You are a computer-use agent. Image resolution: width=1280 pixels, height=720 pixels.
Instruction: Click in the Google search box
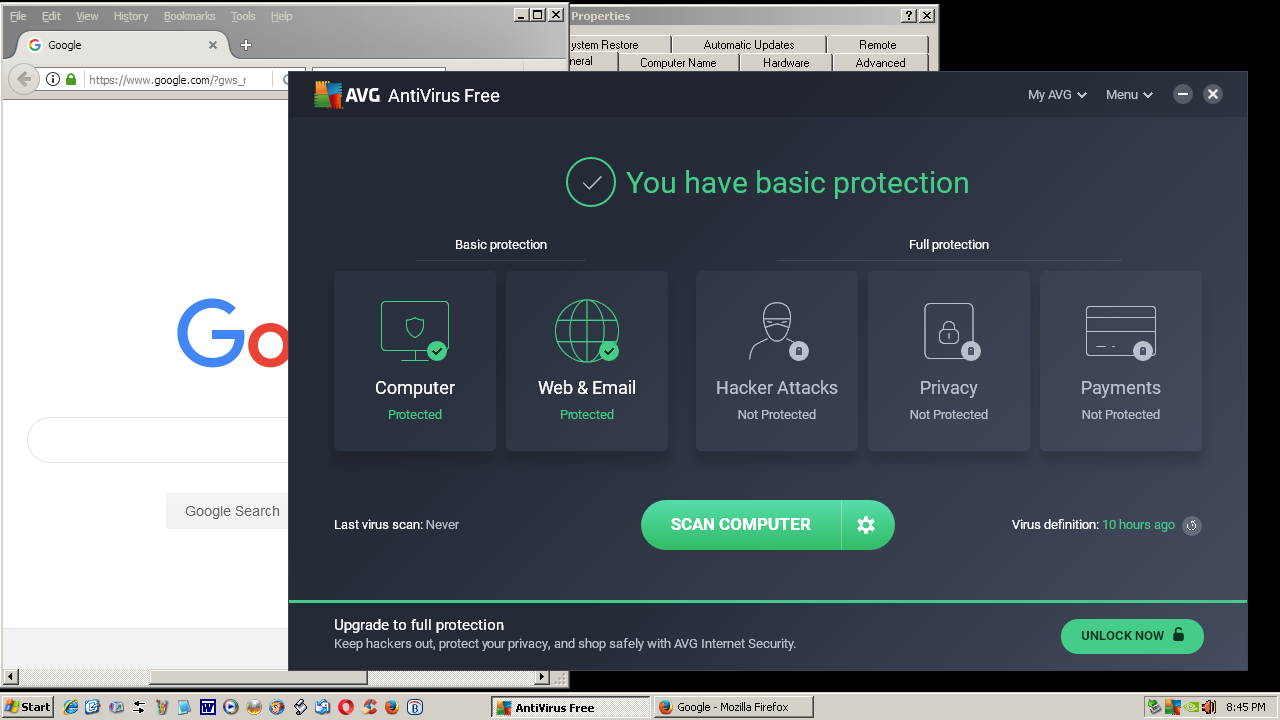[x=158, y=440]
